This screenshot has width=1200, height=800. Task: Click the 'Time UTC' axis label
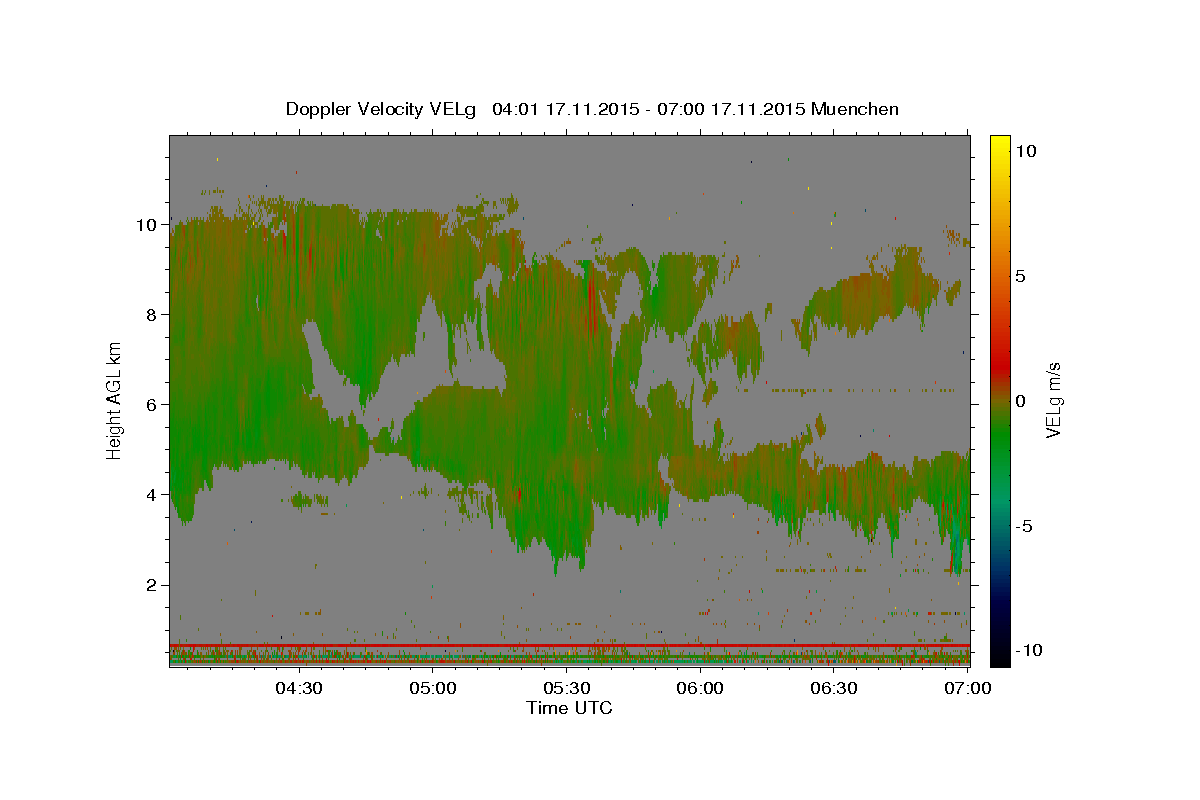click(x=569, y=708)
